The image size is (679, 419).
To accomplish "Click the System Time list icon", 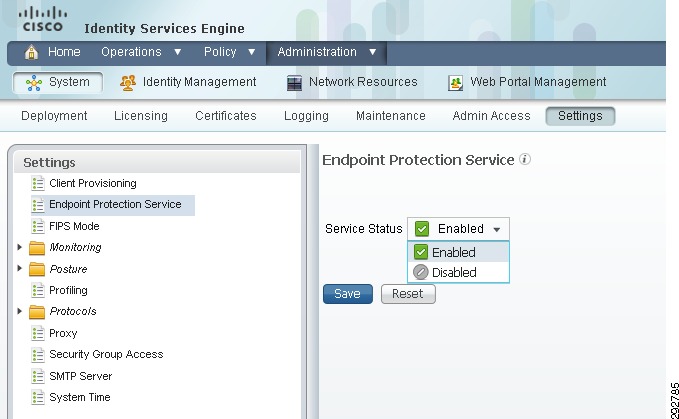I will point(38,397).
